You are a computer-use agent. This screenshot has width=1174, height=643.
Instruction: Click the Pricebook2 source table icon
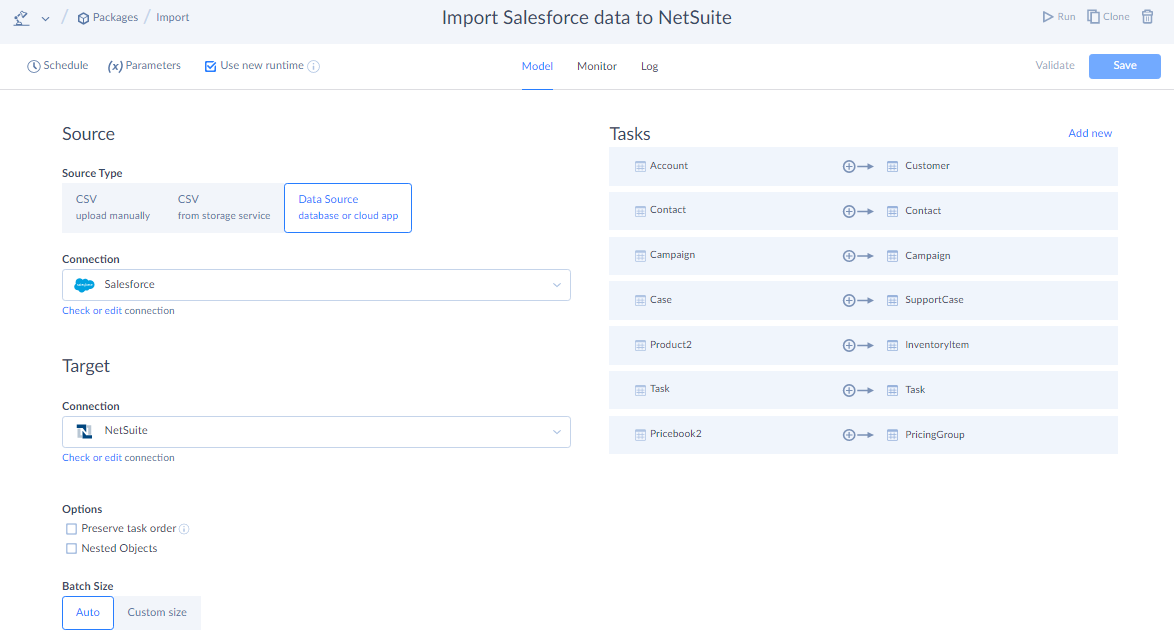(x=640, y=435)
